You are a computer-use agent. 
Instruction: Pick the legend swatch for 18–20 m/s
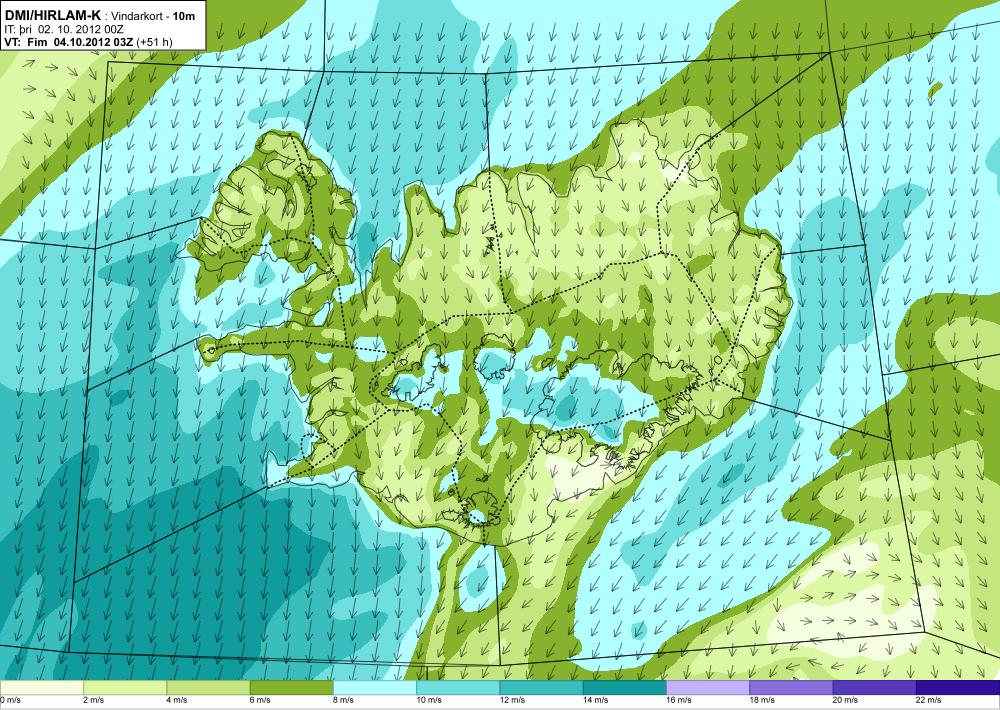pyautogui.click(x=791, y=688)
